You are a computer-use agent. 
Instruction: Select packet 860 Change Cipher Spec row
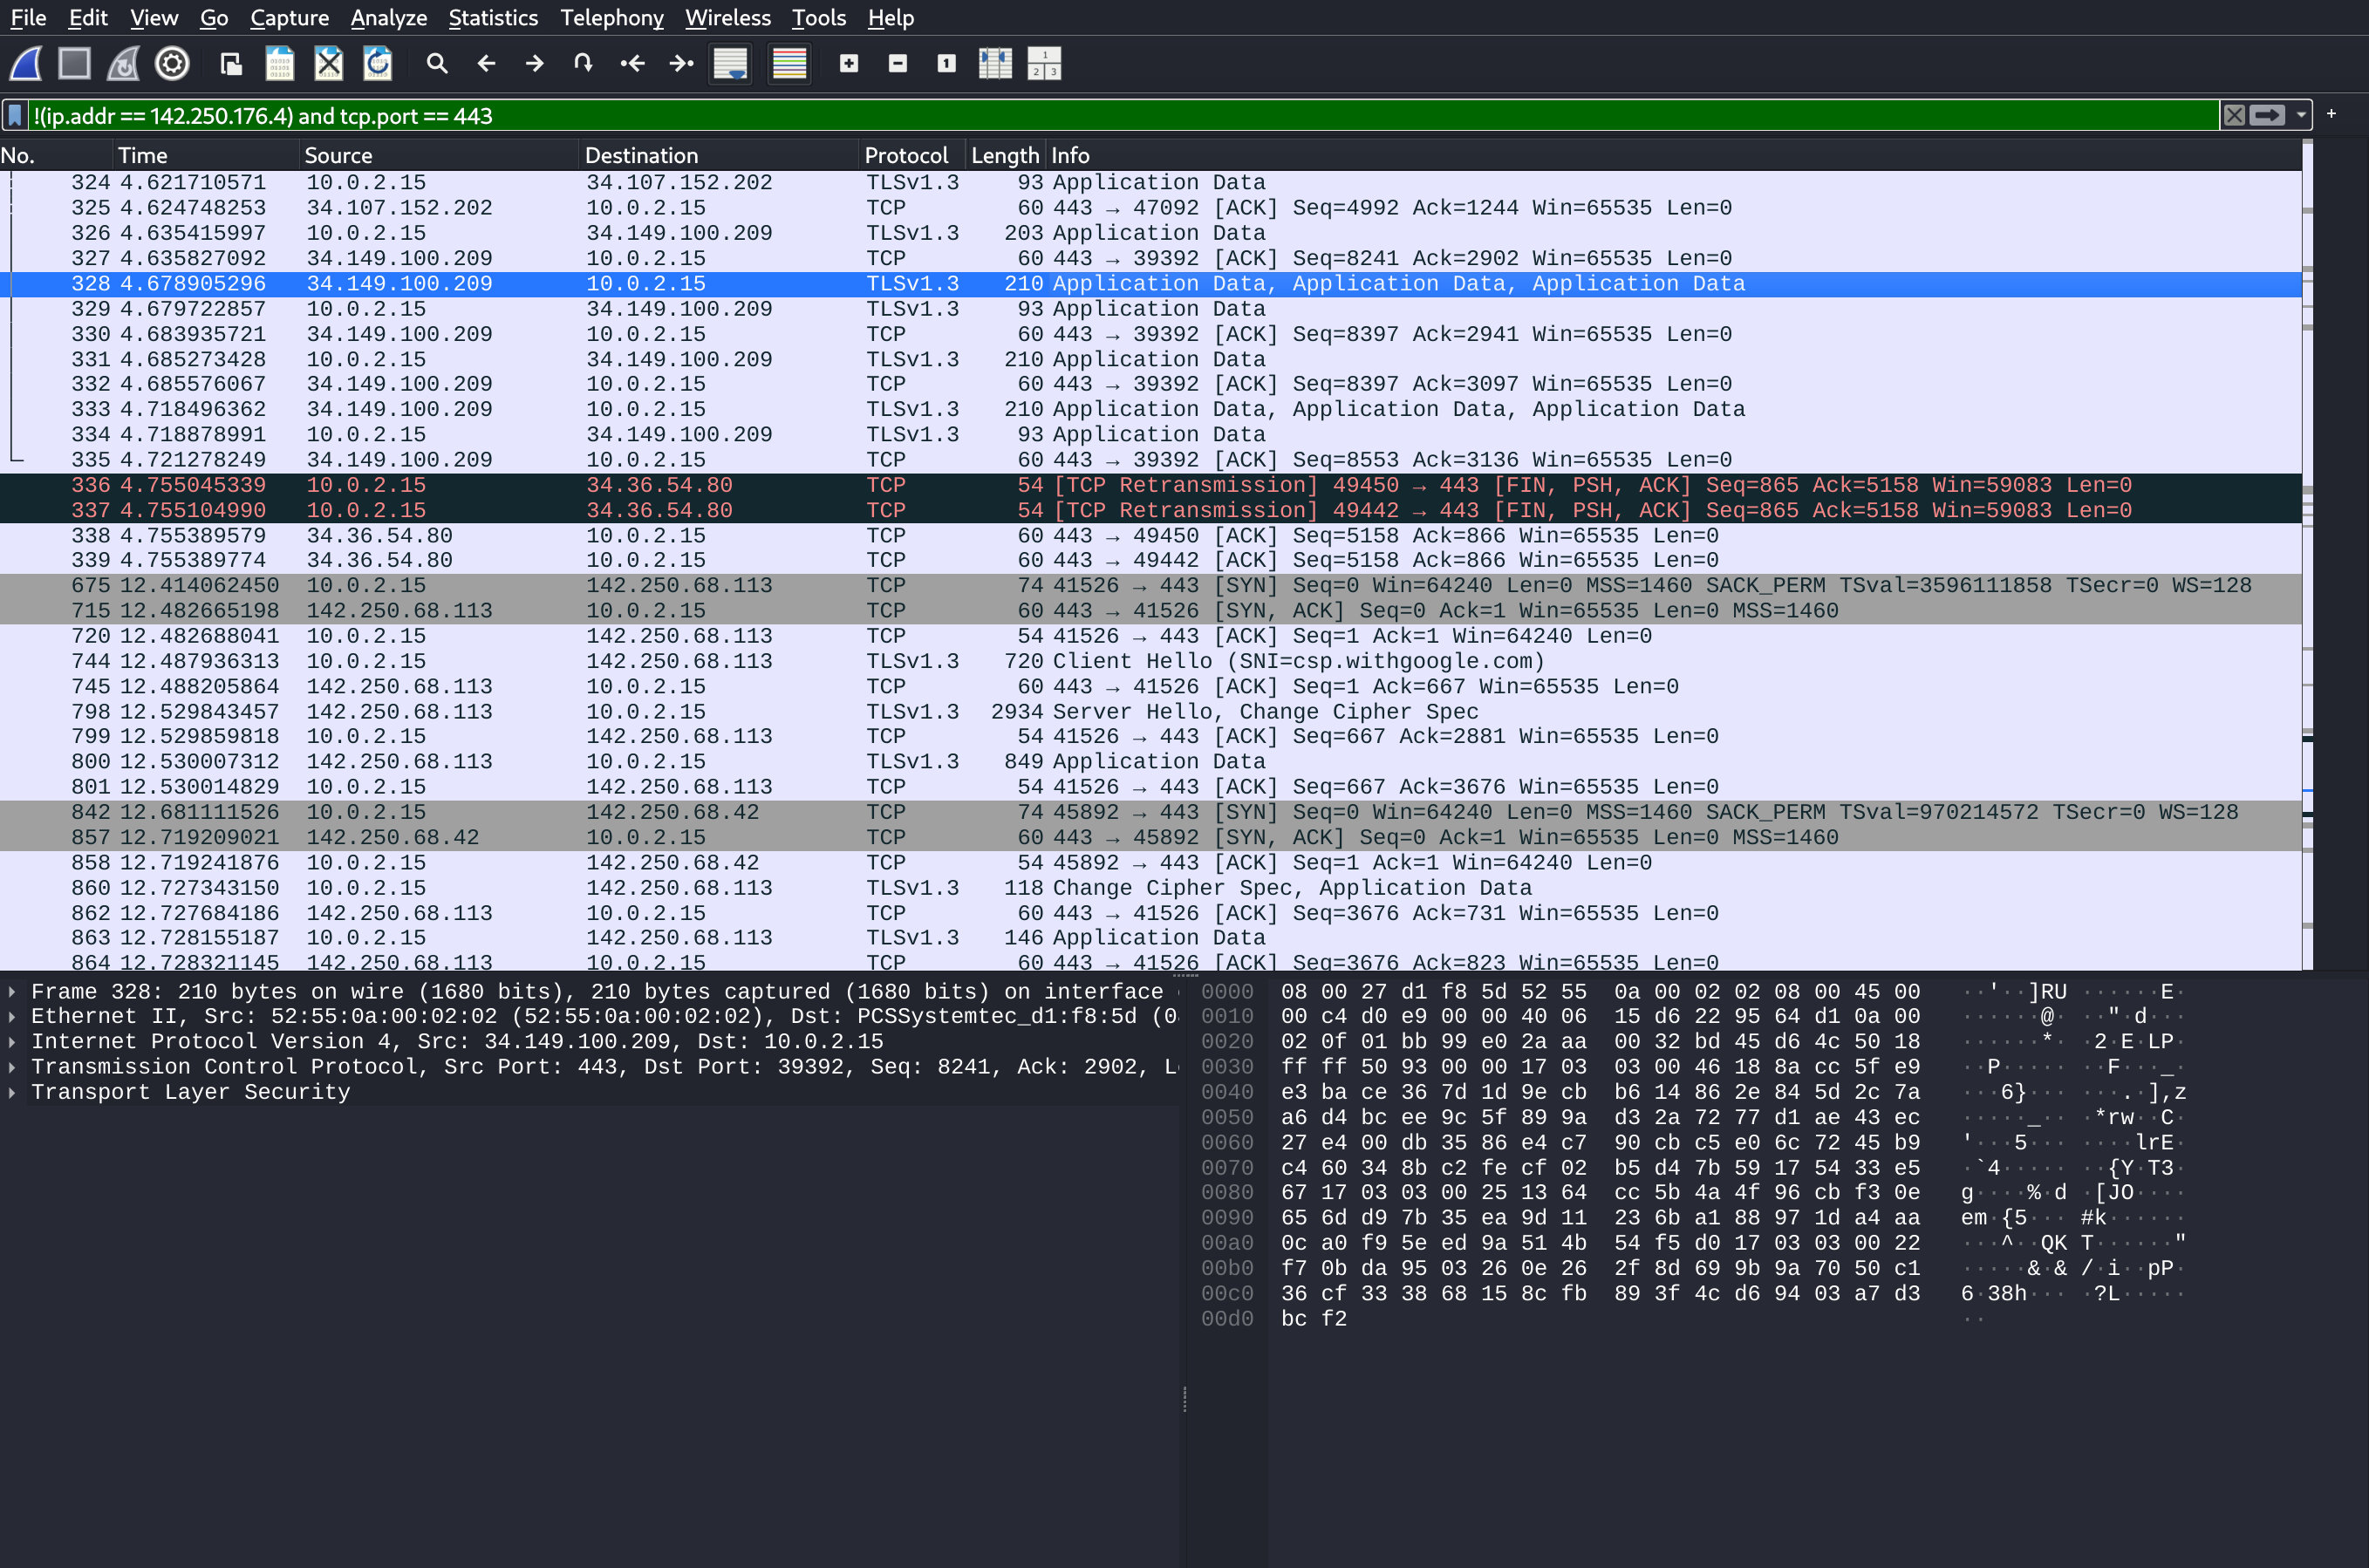click(1150, 888)
